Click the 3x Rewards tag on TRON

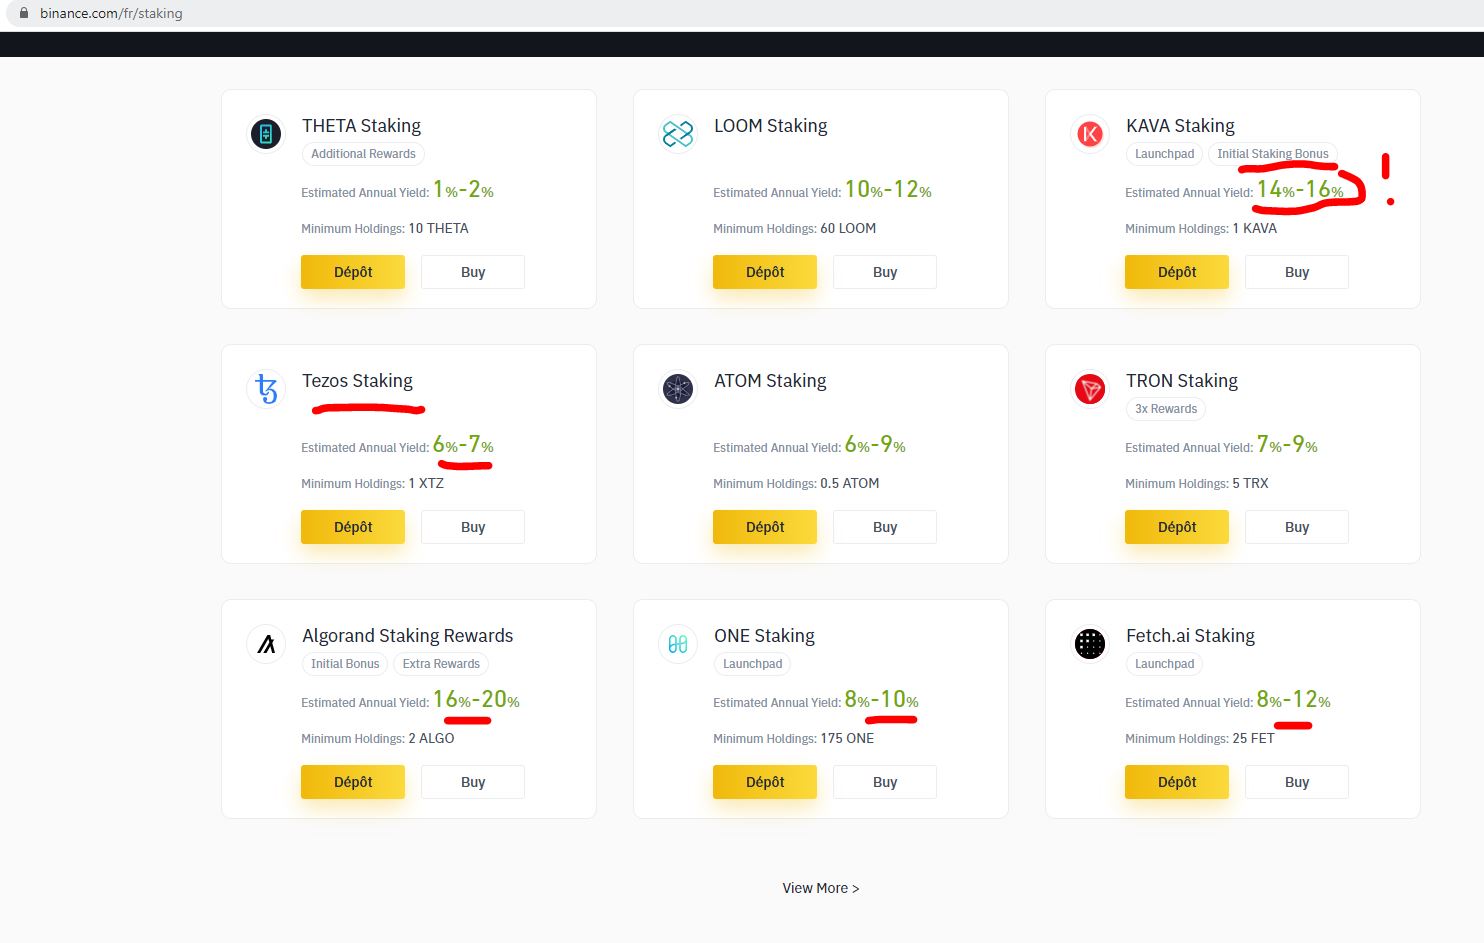click(1166, 409)
